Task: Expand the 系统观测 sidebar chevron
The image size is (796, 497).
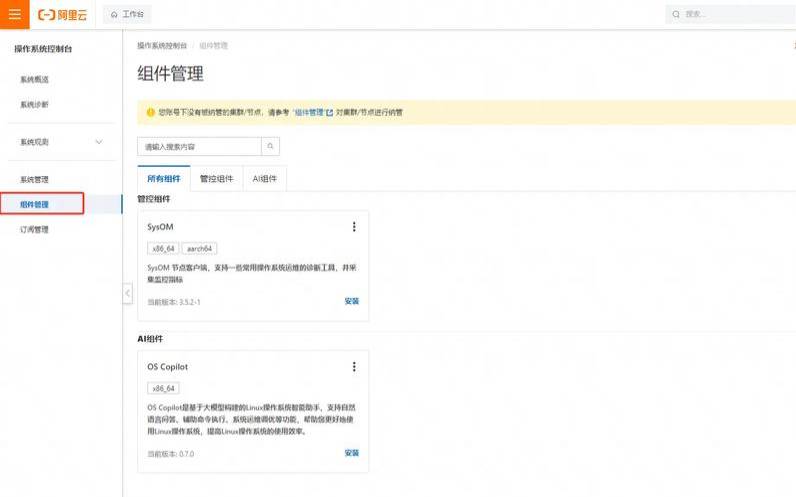Action: pos(99,142)
